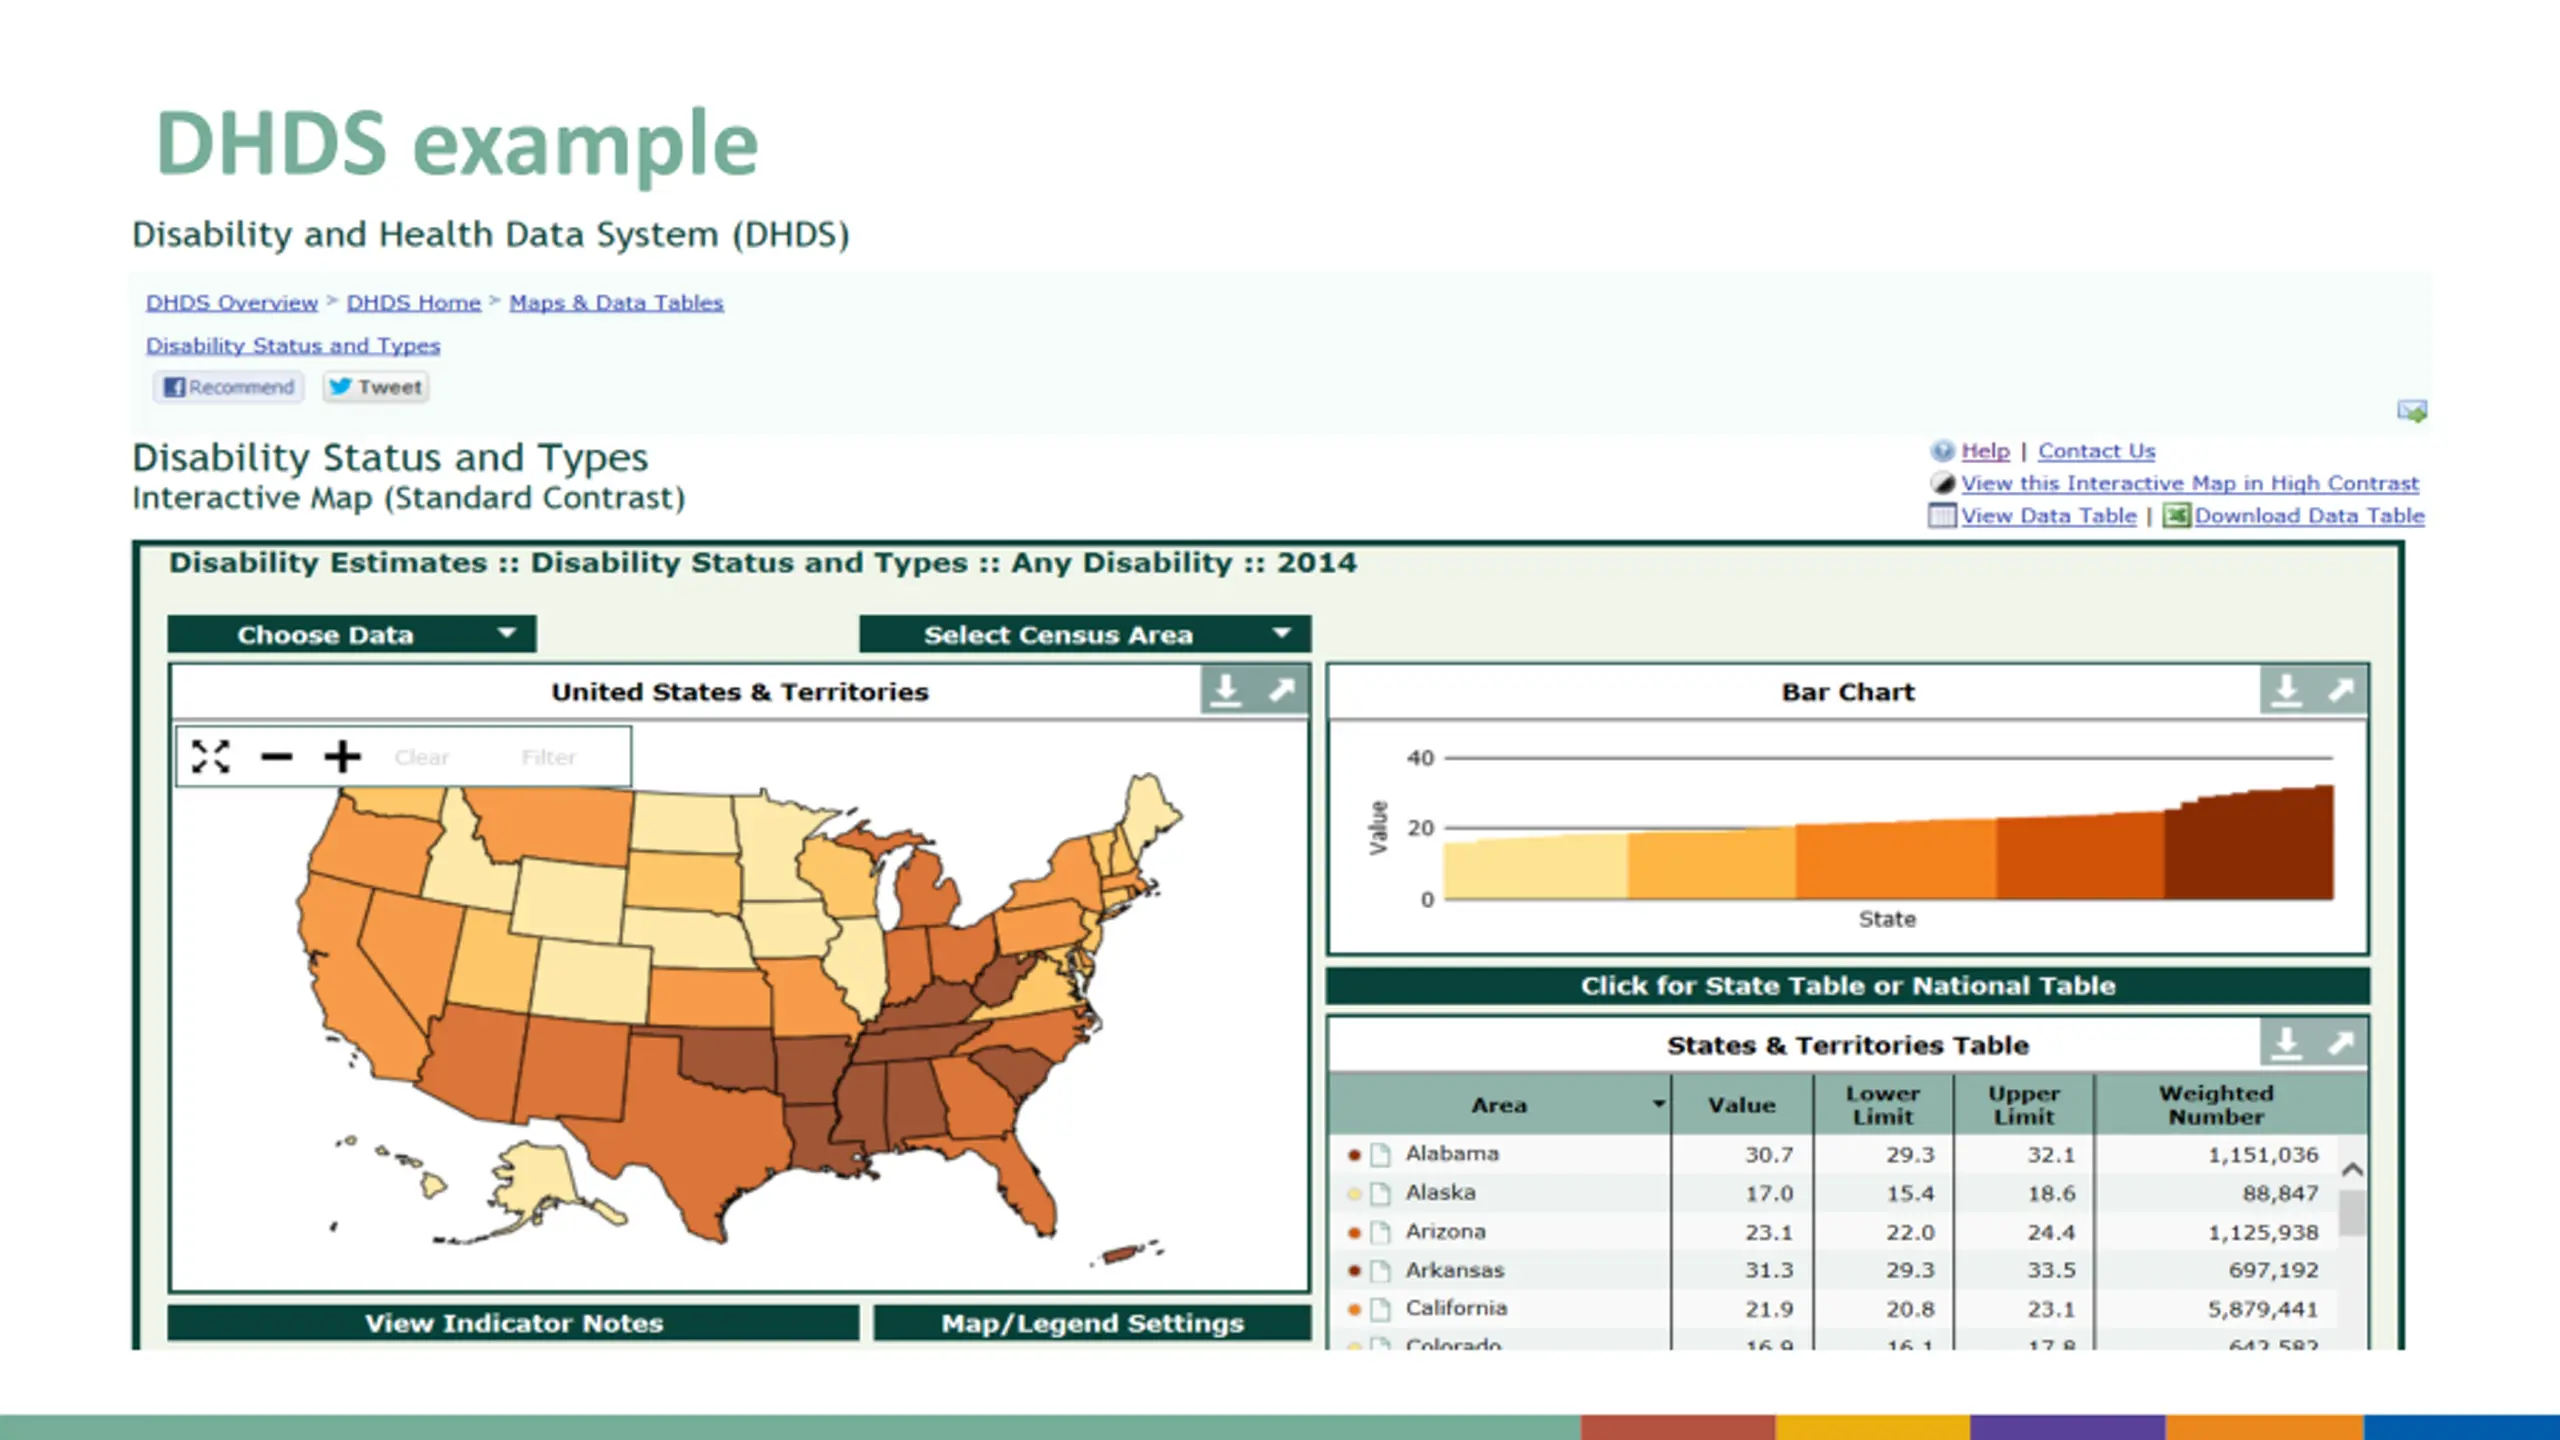
Task: Select Alaska on the map
Action: pyautogui.click(x=540, y=1180)
